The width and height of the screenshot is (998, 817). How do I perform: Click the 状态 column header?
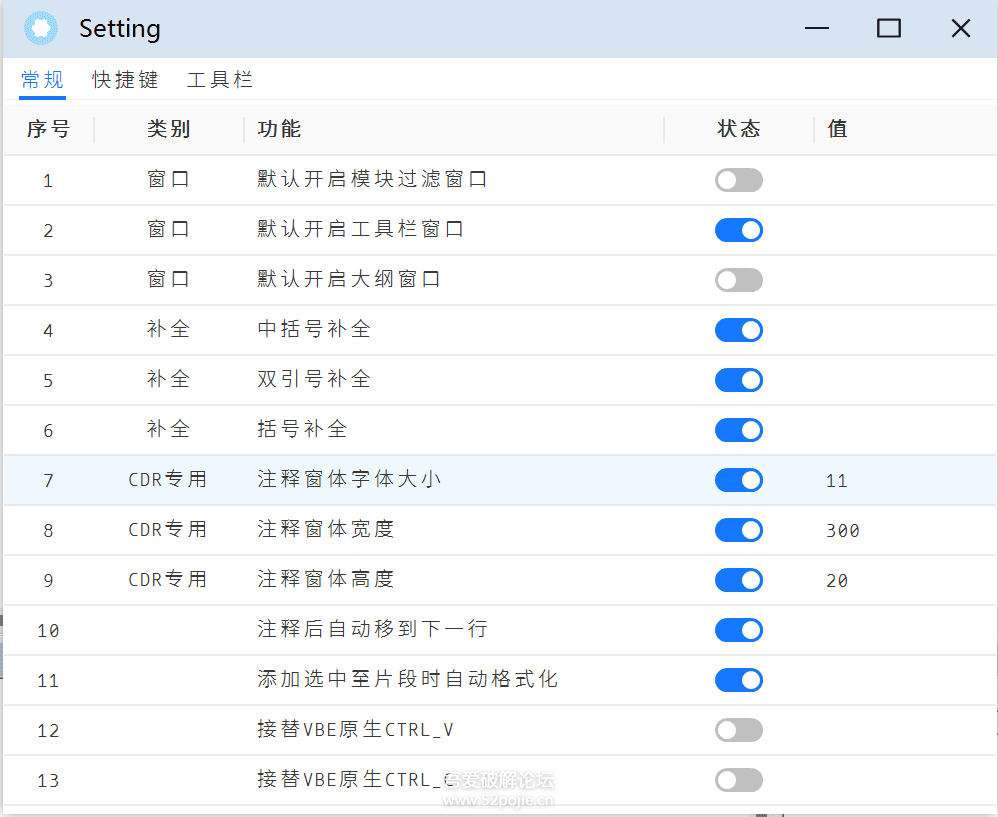(x=738, y=129)
